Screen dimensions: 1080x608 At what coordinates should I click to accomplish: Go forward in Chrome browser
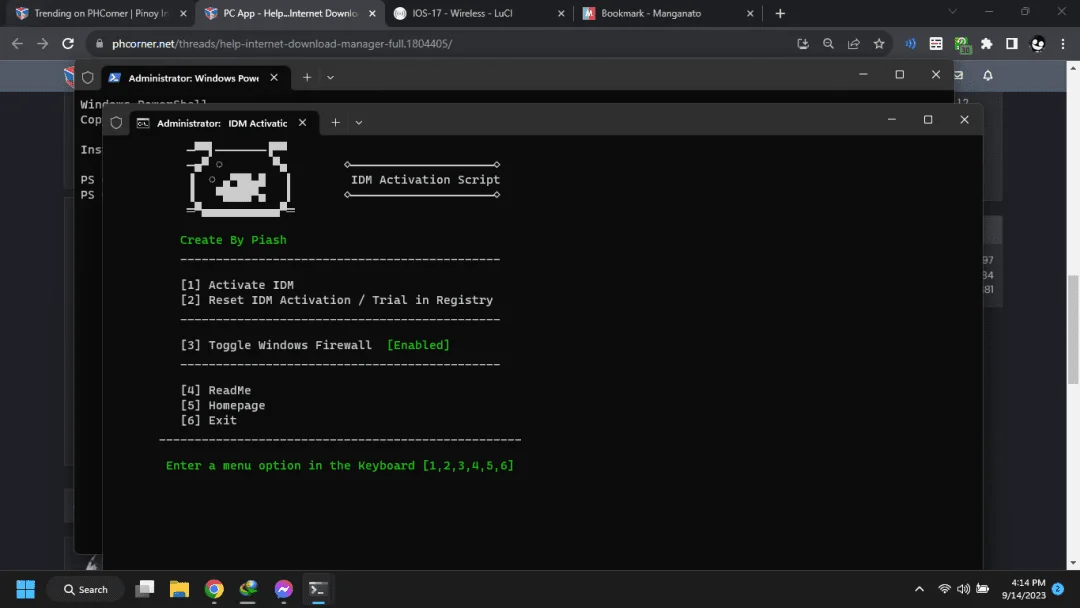(x=43, y=43)
